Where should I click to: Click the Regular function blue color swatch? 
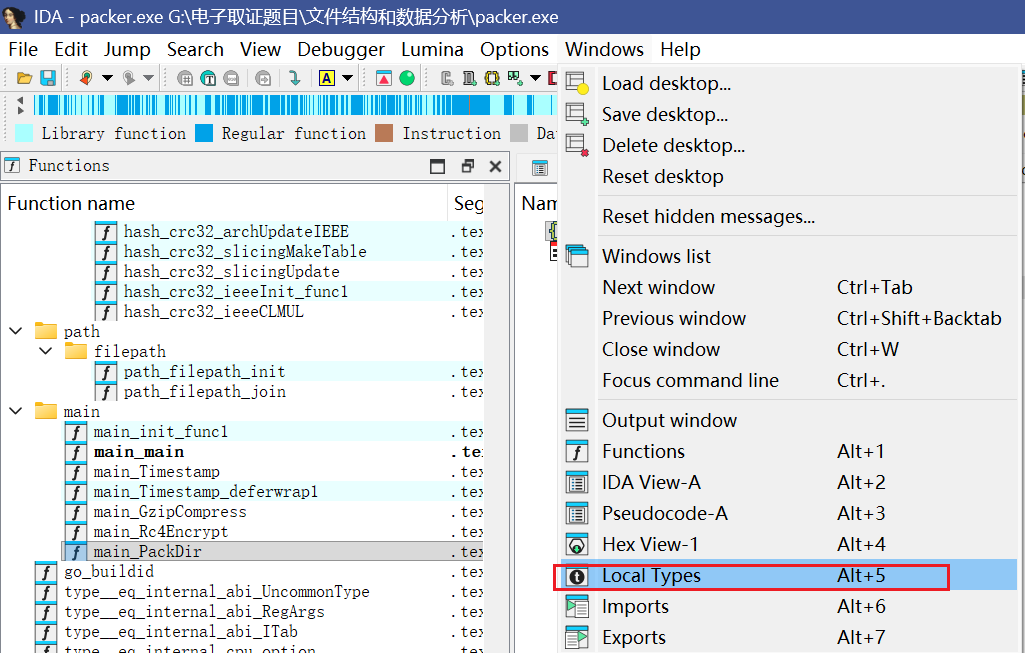click(x=204, y=133)
